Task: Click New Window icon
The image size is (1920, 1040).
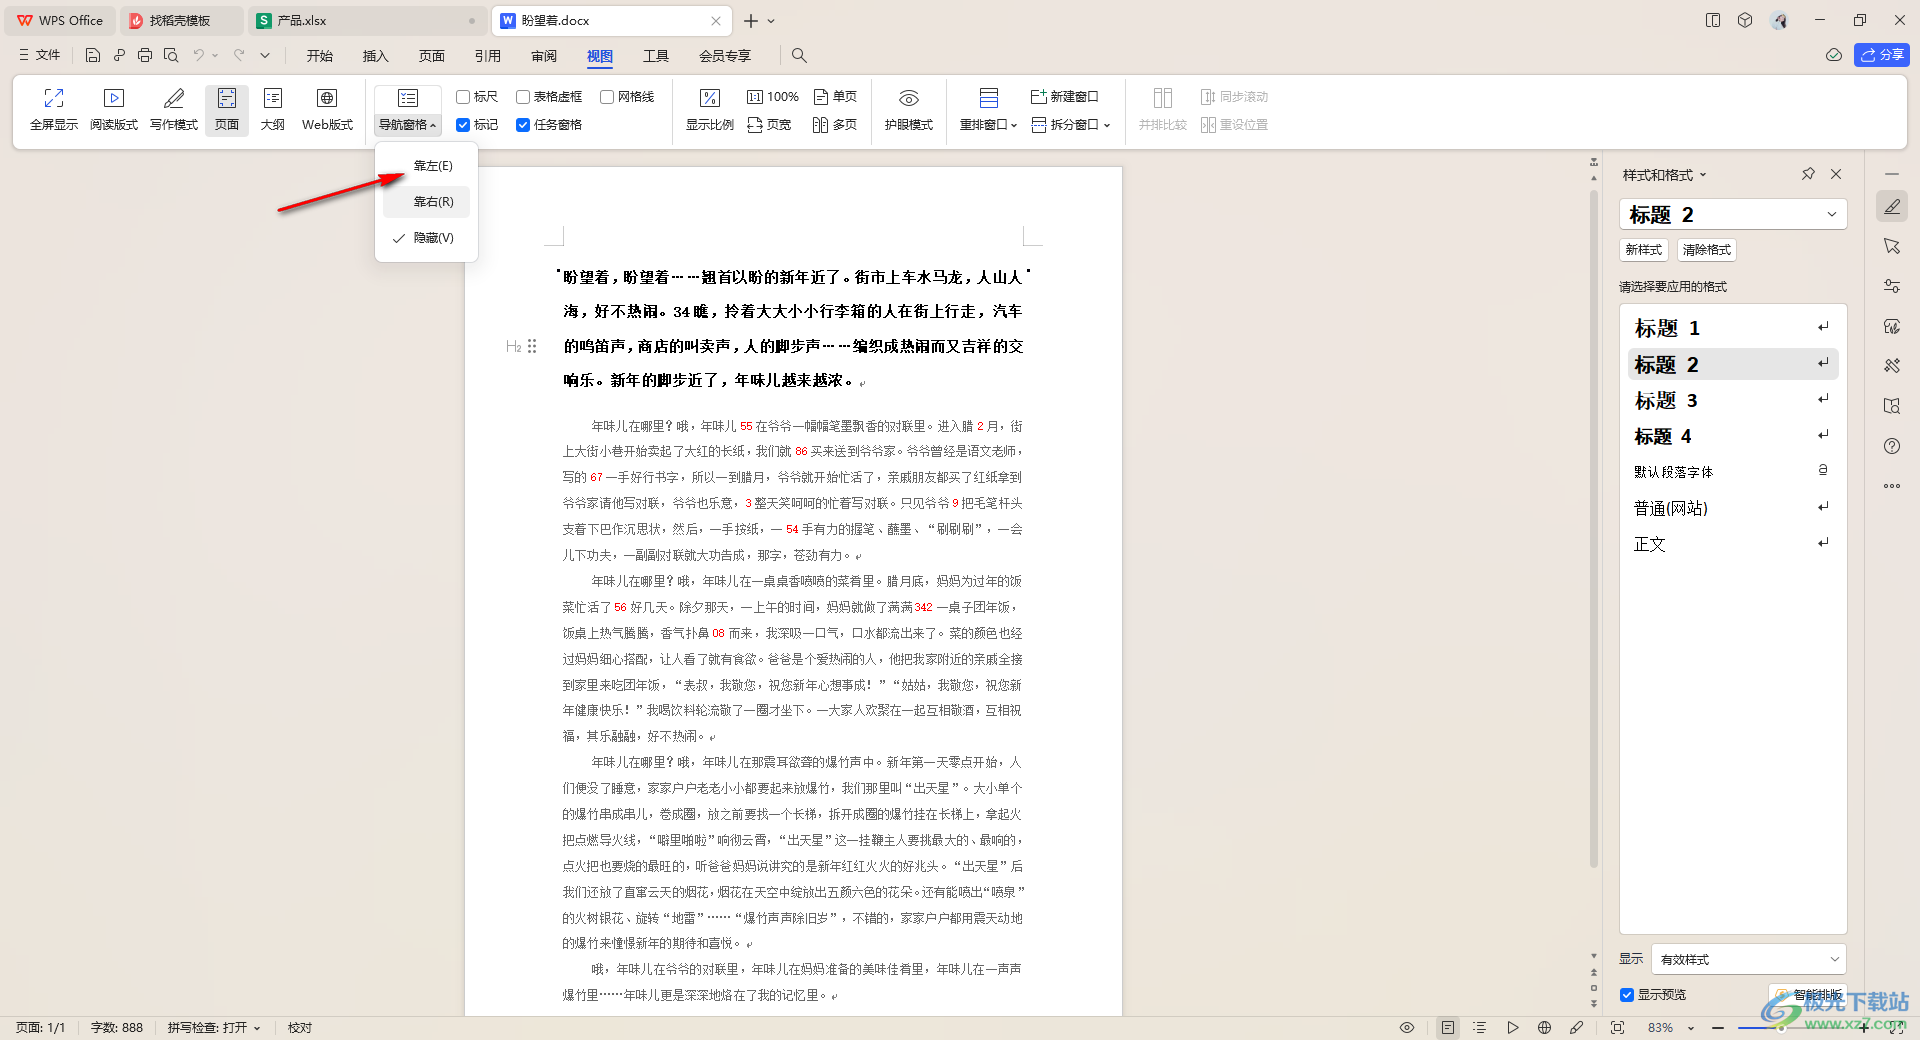Action: click(x=1038, y=97)
